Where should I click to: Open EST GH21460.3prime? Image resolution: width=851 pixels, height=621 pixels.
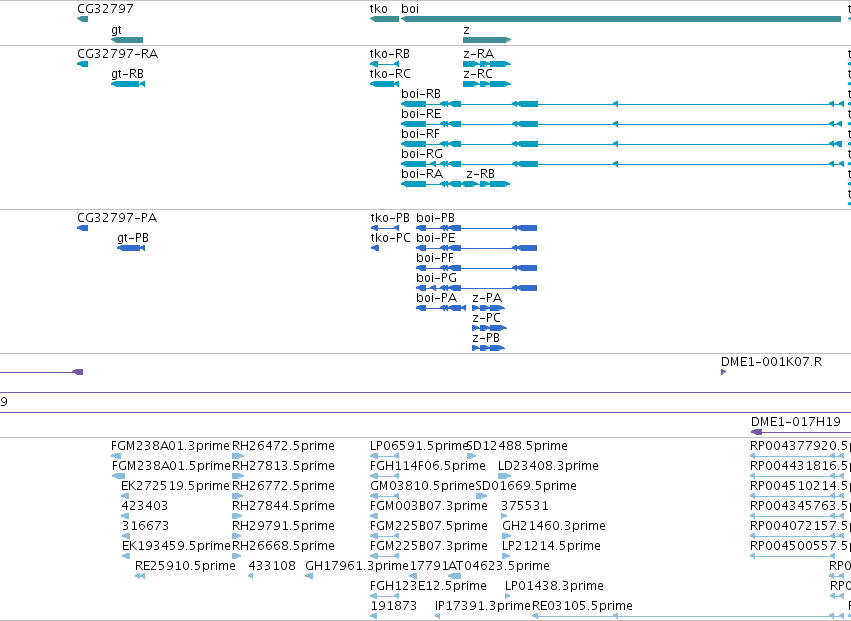(x=507, y=536)
